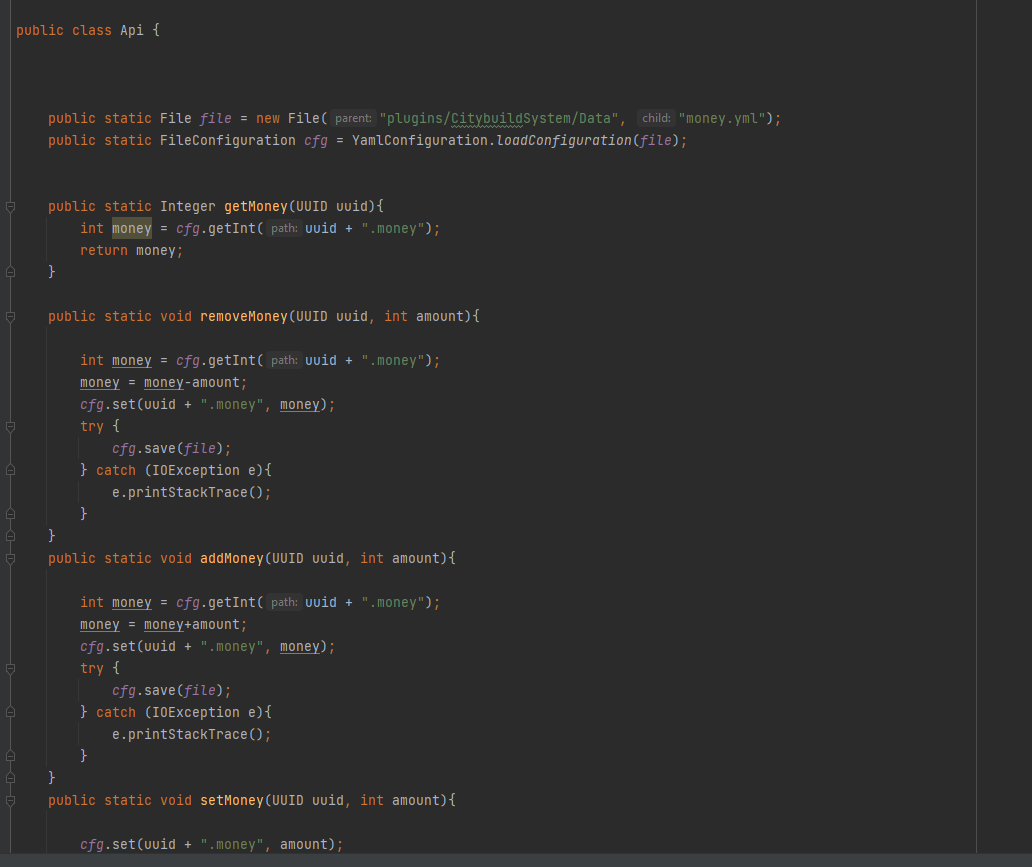1032x867 pixels.
Task: Click the 'child:' inlay hint before money.yml
Action: (x=656, y=119)
